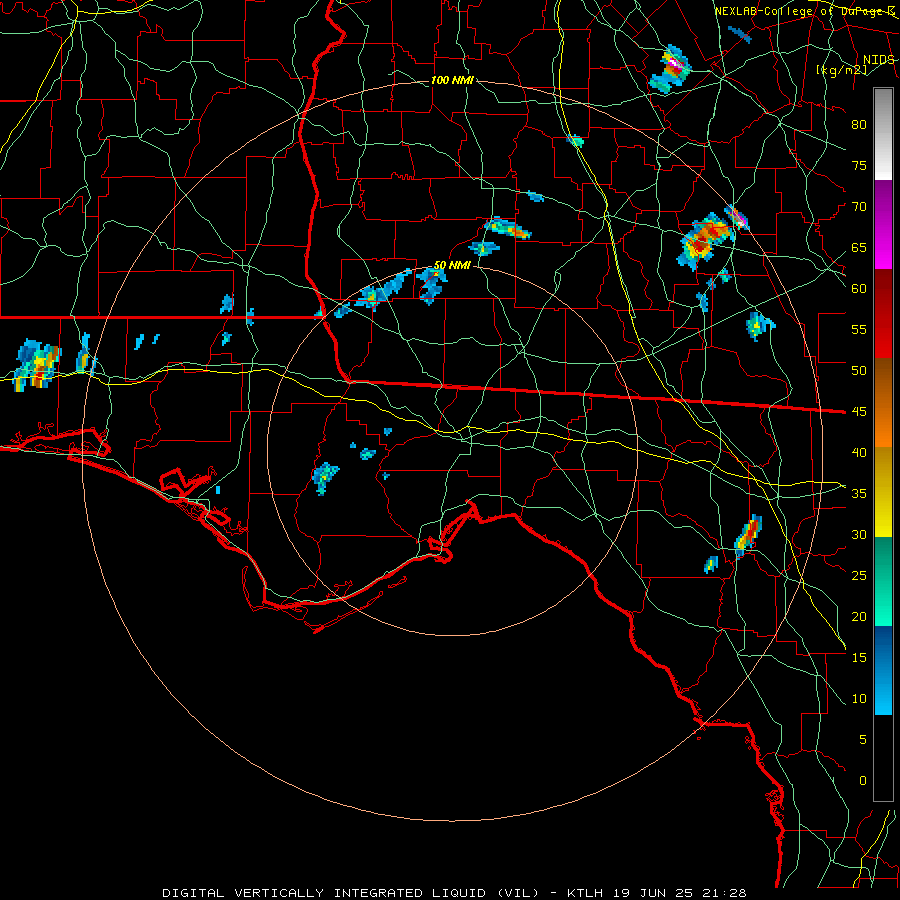Click the scale value 30
The image size is (900, 900).
(x=859, y=534)
